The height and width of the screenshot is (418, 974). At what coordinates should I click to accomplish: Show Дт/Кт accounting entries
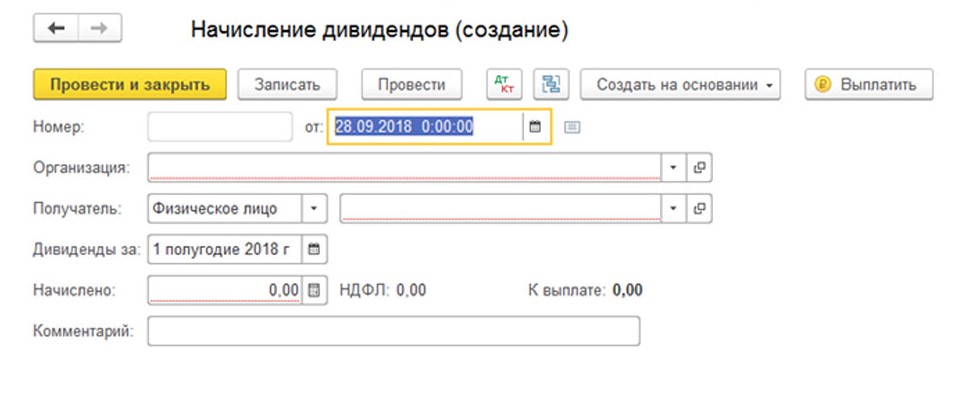(505, 85)
